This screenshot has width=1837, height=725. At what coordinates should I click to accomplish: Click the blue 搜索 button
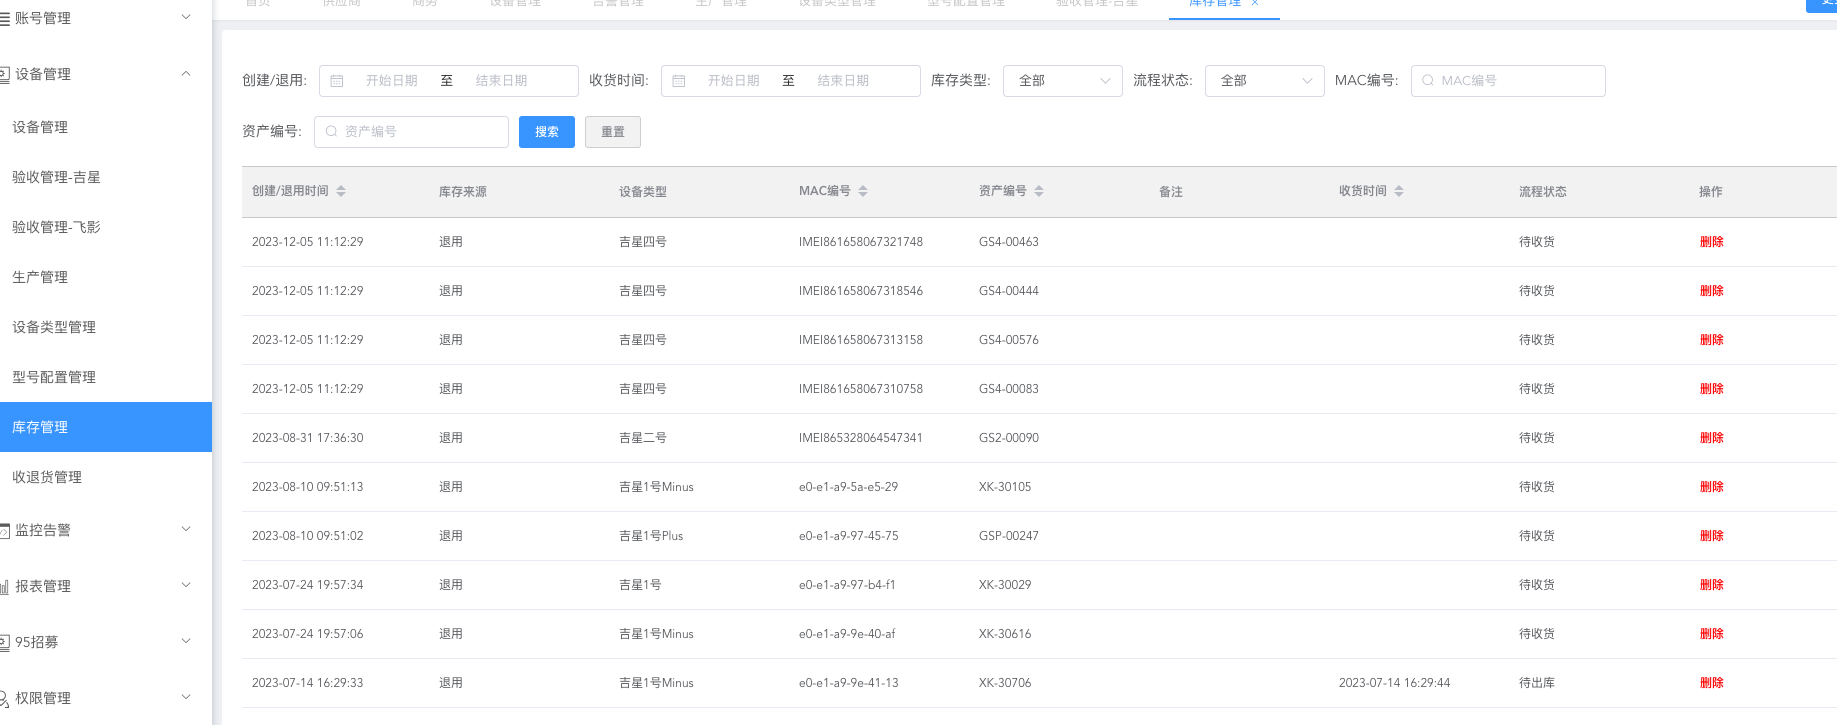click(x=547, y=132)
